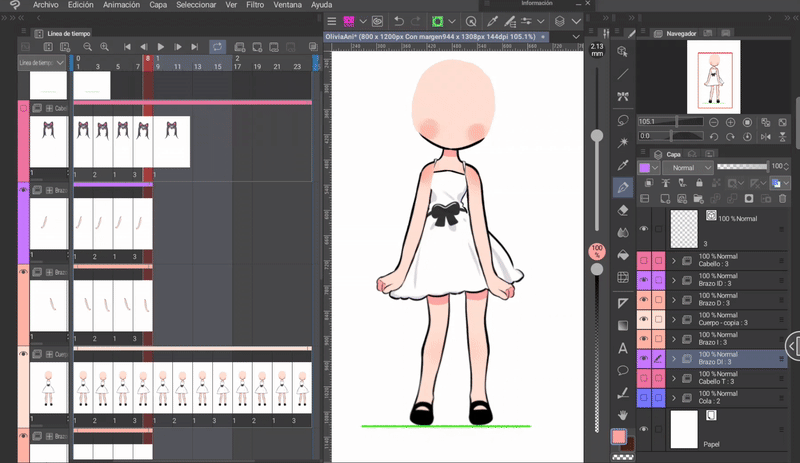Viewport: 800px width, 463px height.
Task: Open the Filtro menu
Action: (255, 5)
